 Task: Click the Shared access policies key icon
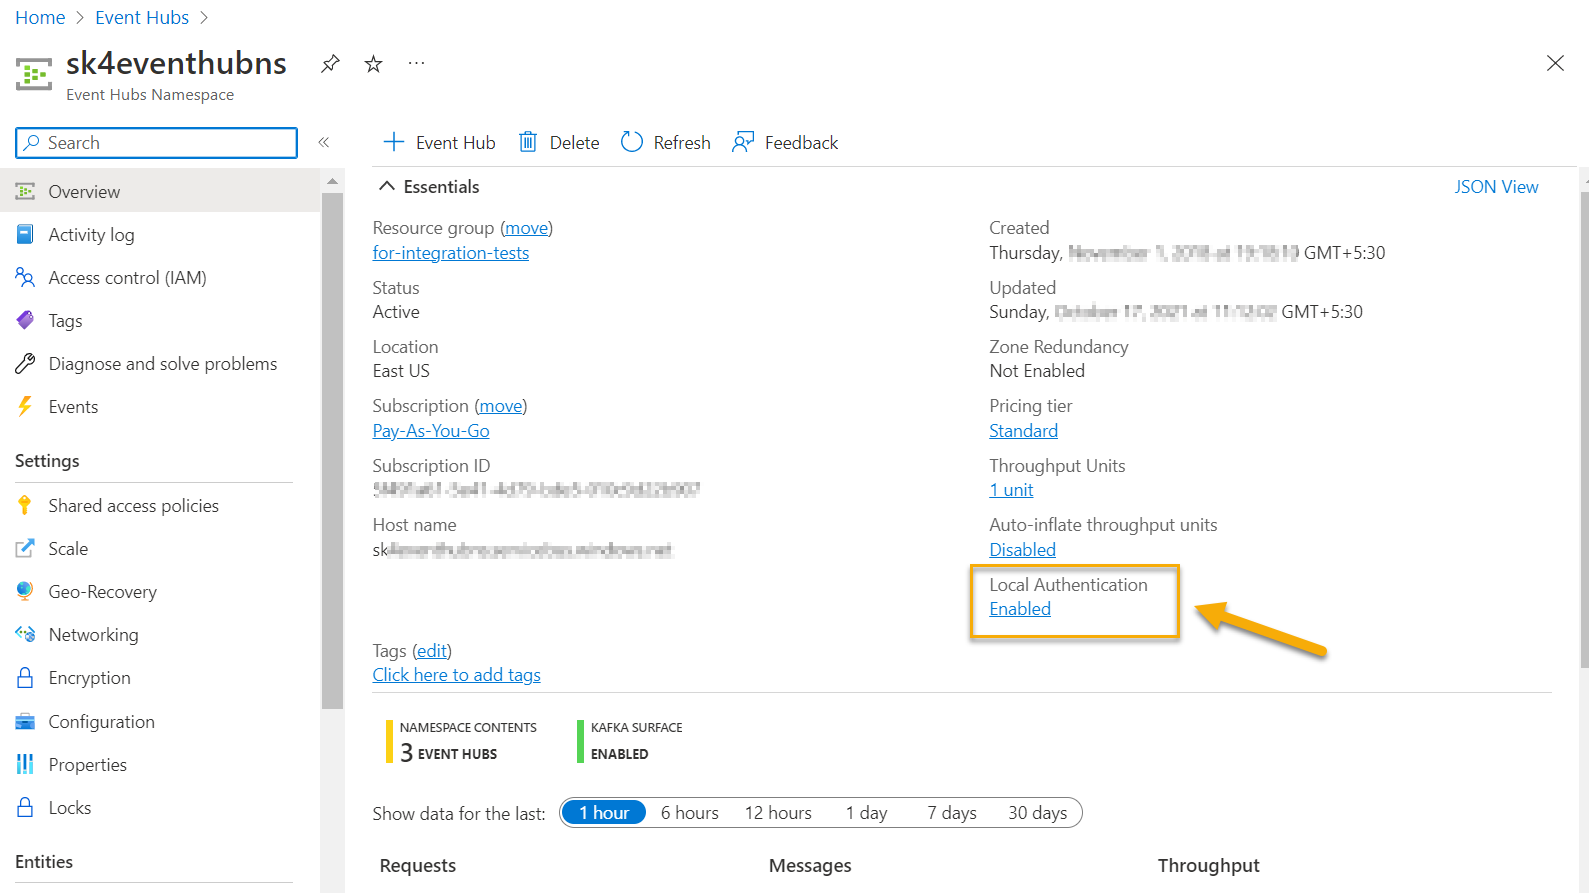coord(25,505)
